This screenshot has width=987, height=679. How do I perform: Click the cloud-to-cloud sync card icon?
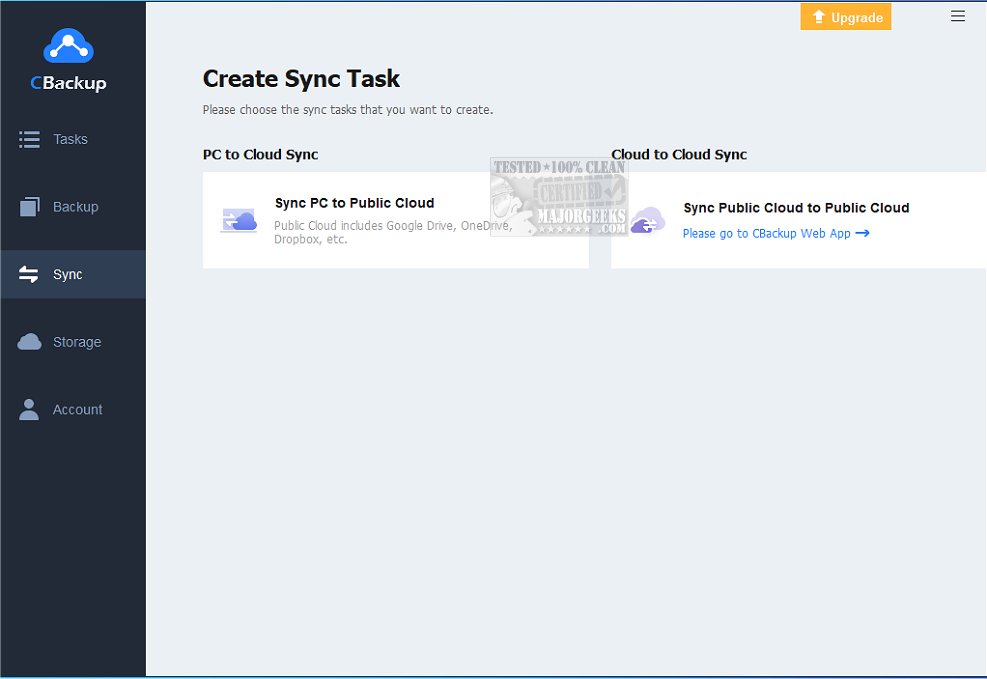tap(648, 220)
